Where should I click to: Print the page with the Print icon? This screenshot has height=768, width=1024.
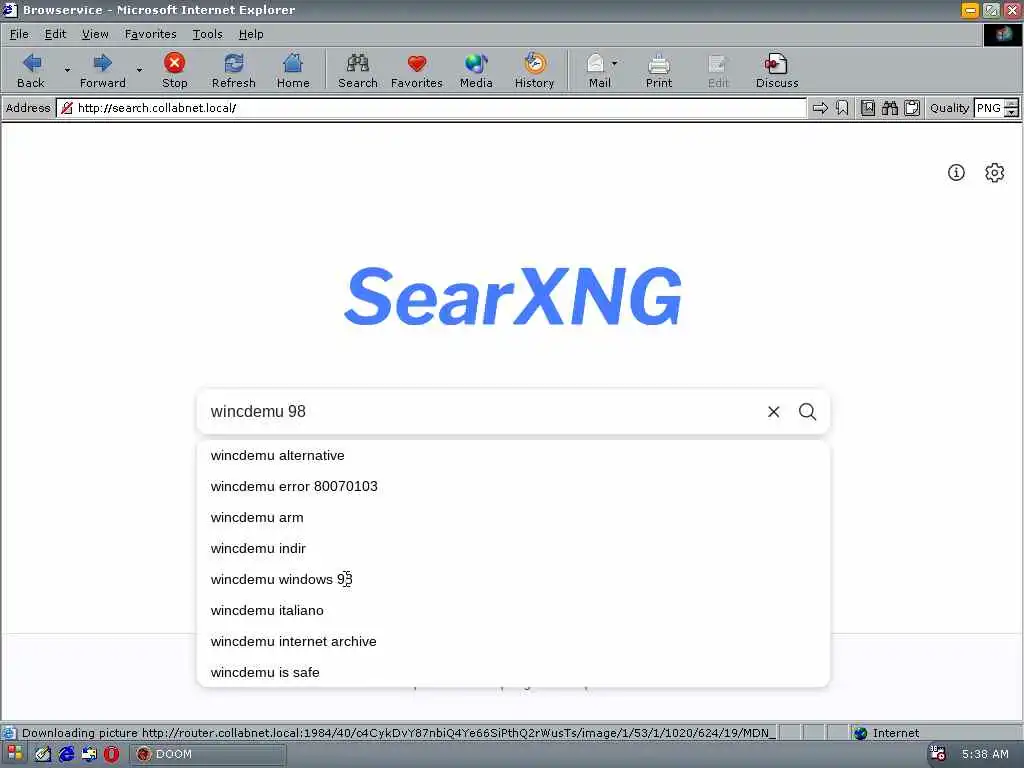click(658, 71)
